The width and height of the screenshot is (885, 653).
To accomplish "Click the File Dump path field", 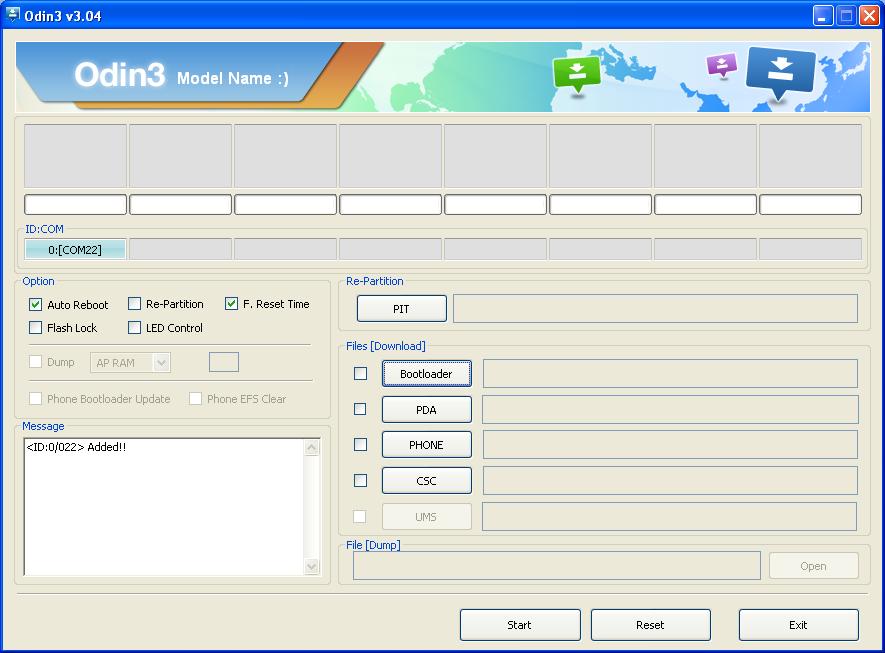I will 557,566.
